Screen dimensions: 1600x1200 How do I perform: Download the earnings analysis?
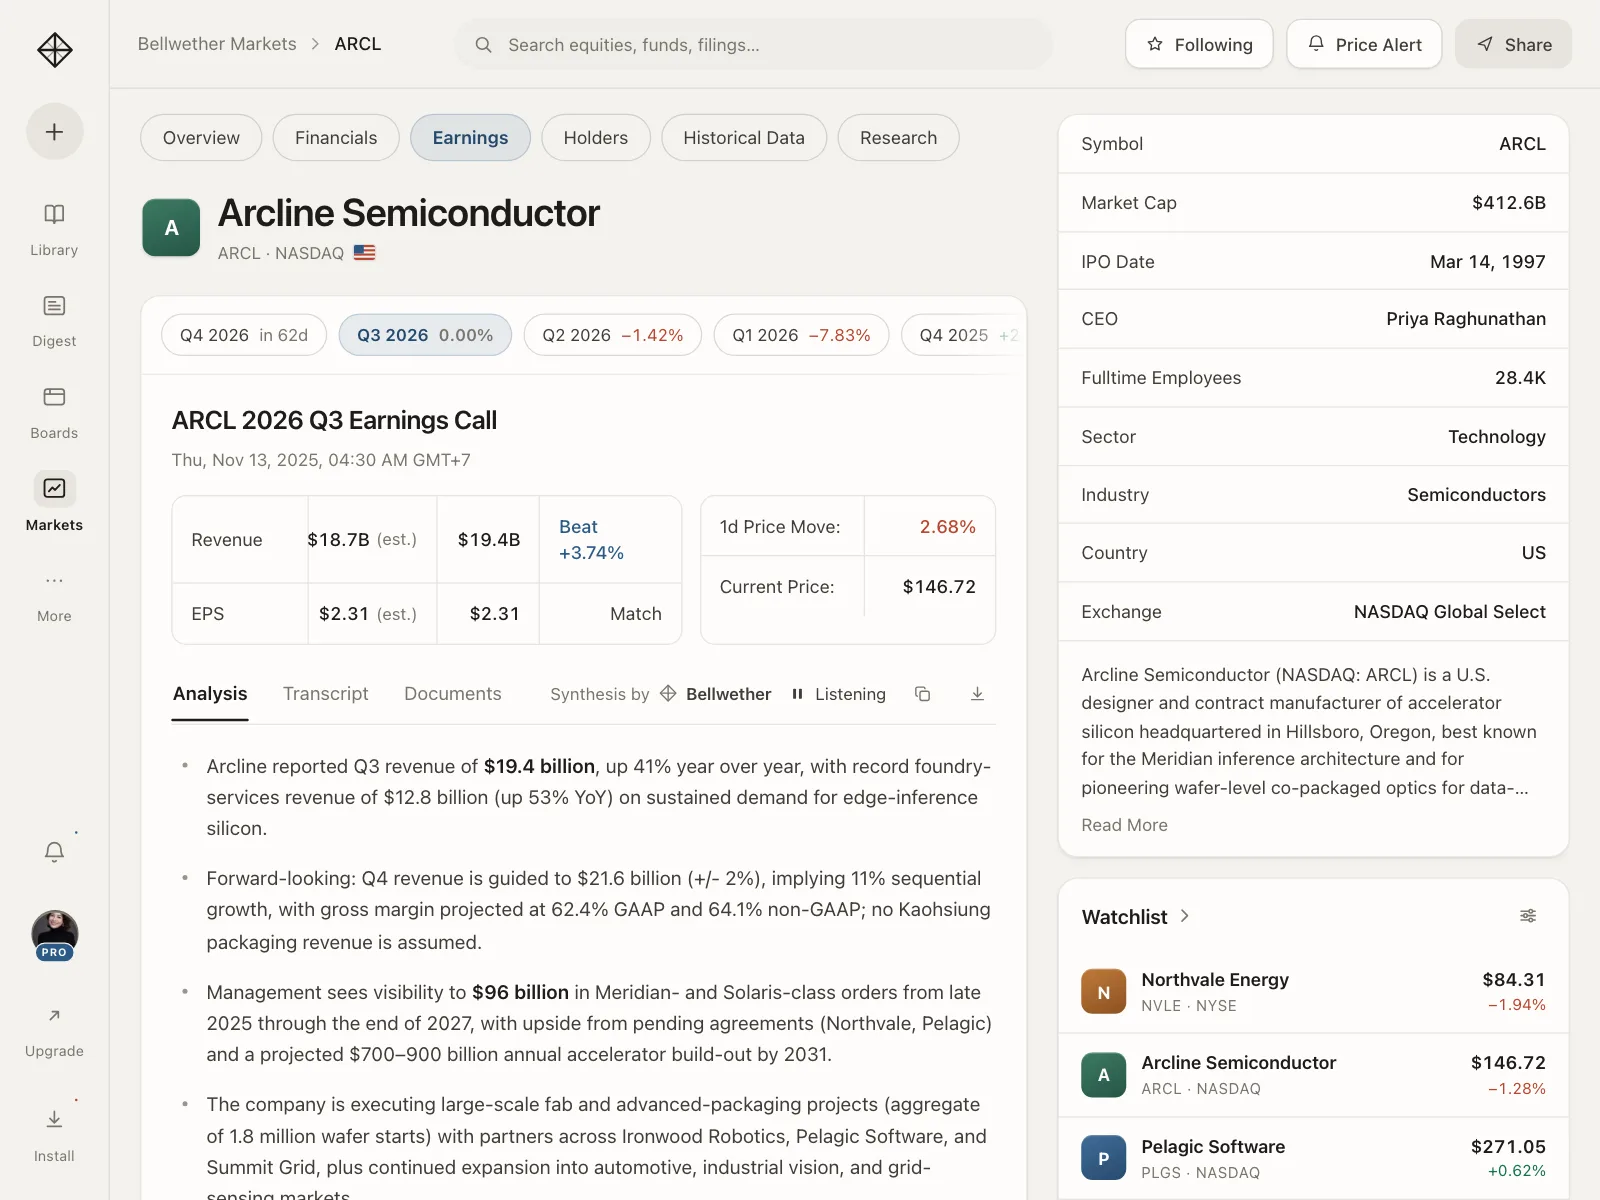pyautogui.click(x=978, y=694)
